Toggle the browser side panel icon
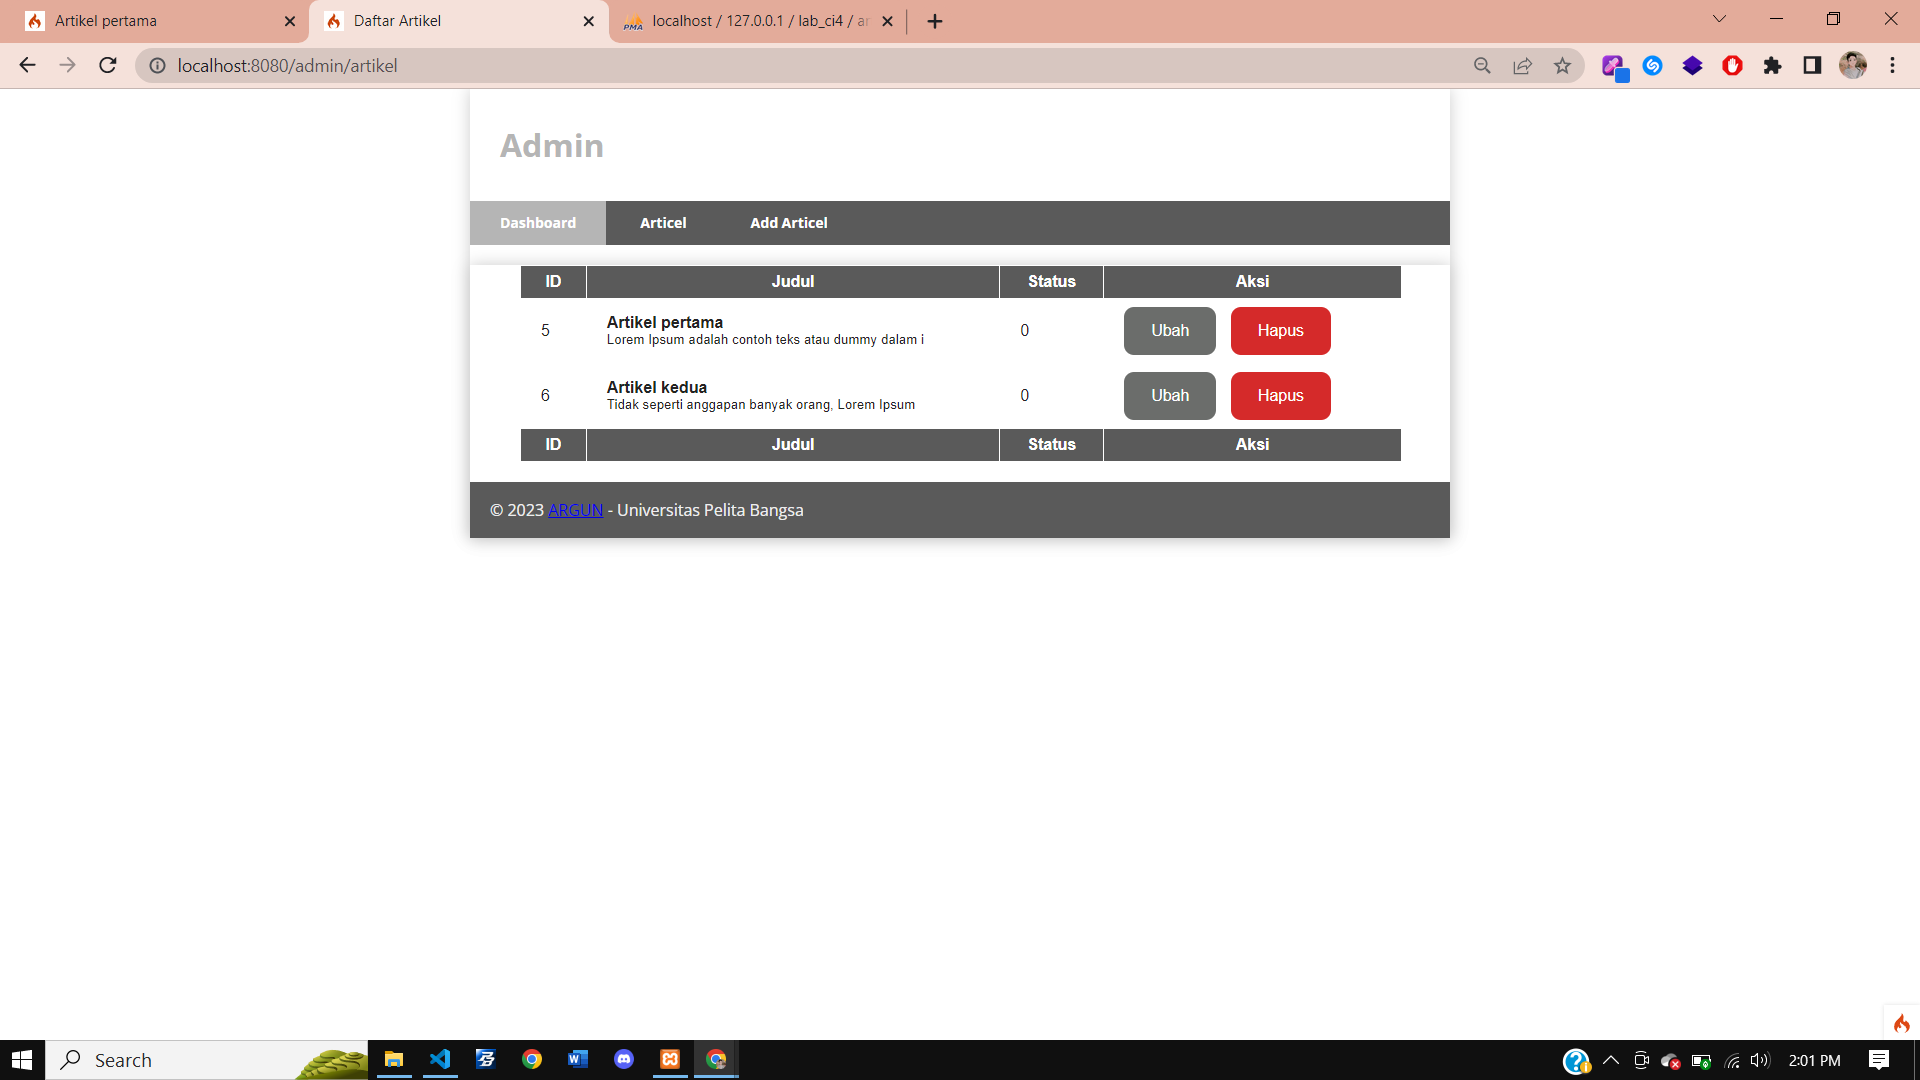The width and height of the screenshot is (1920, 1080). pyautogui.click(x=1812, y=66)
